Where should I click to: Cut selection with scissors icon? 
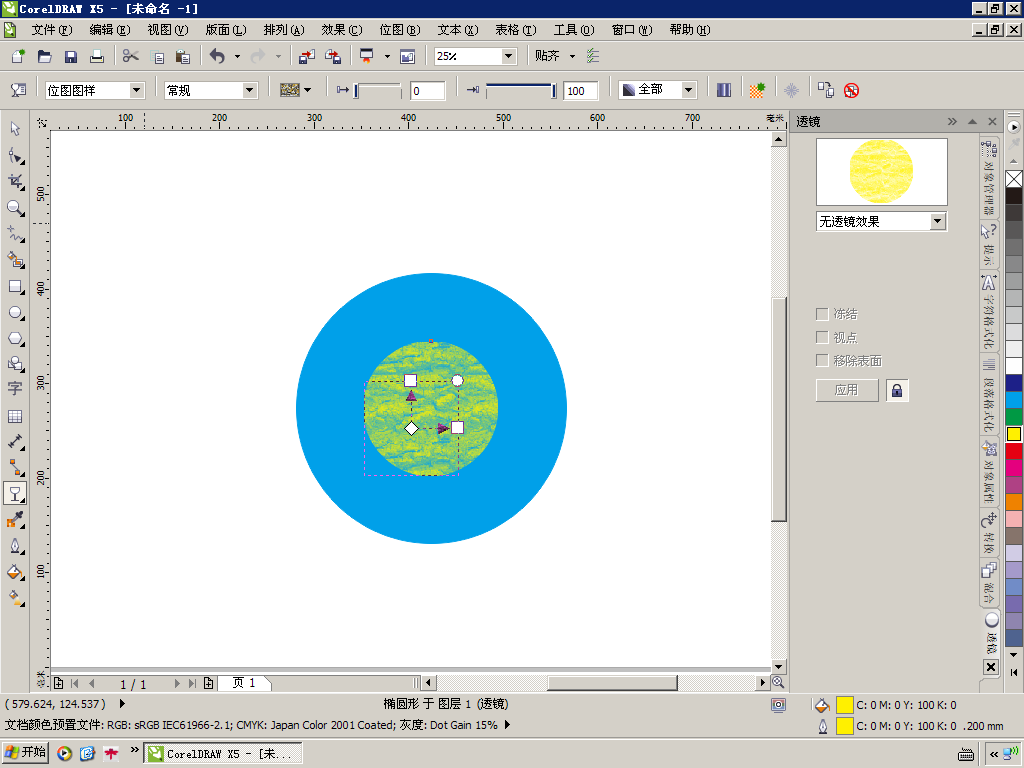(x=131, y=56)
